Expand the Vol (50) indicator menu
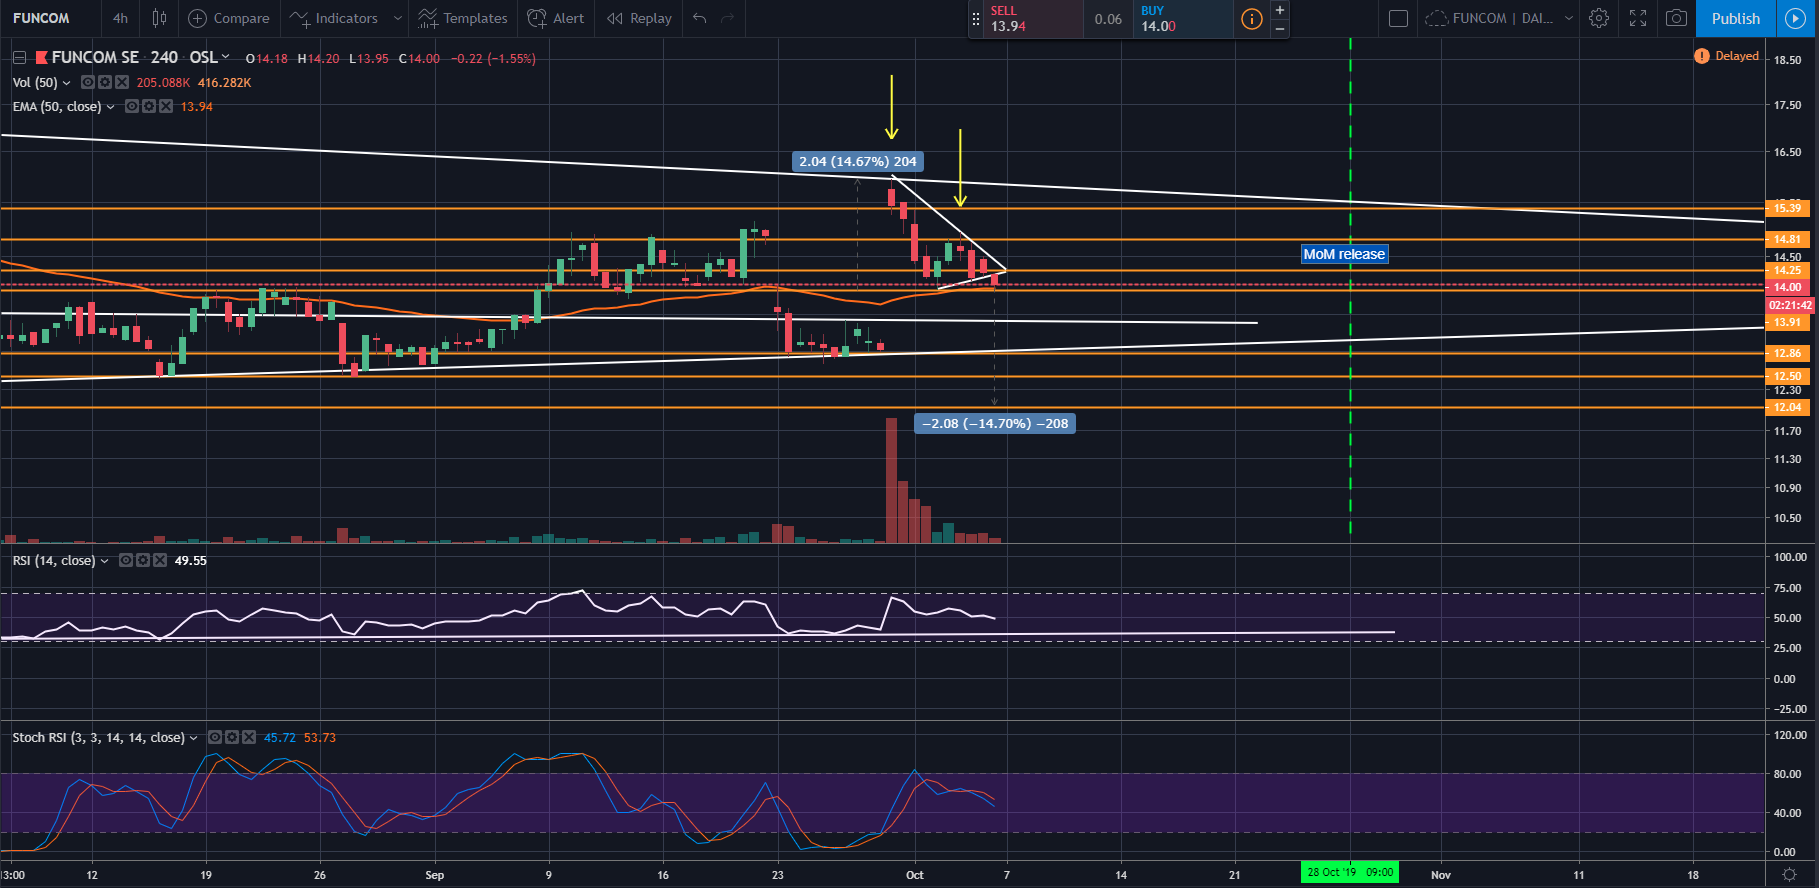Viewport: 1819px width, 888px height. [x=66, y=83]
